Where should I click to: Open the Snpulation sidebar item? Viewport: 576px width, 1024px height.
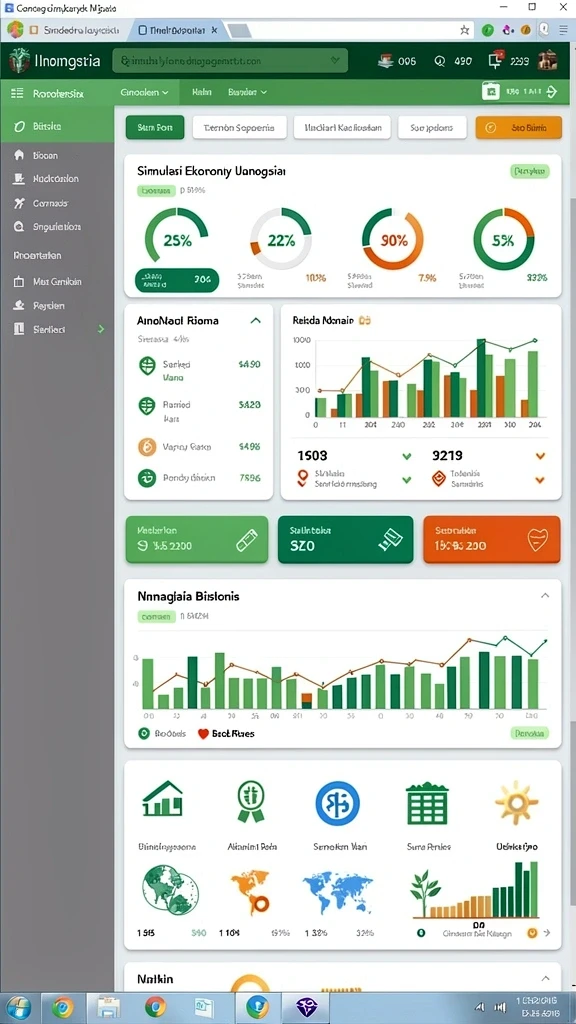(57, 227)
